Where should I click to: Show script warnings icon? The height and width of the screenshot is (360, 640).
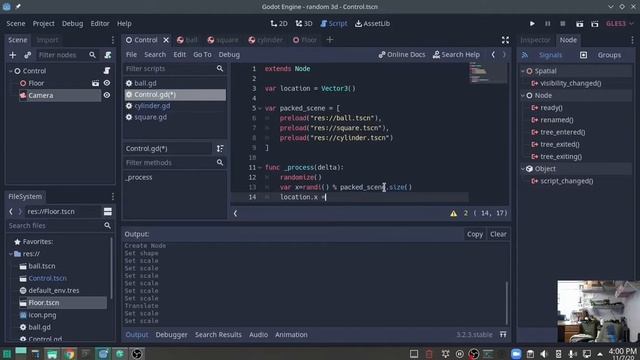tap(453, 213)
